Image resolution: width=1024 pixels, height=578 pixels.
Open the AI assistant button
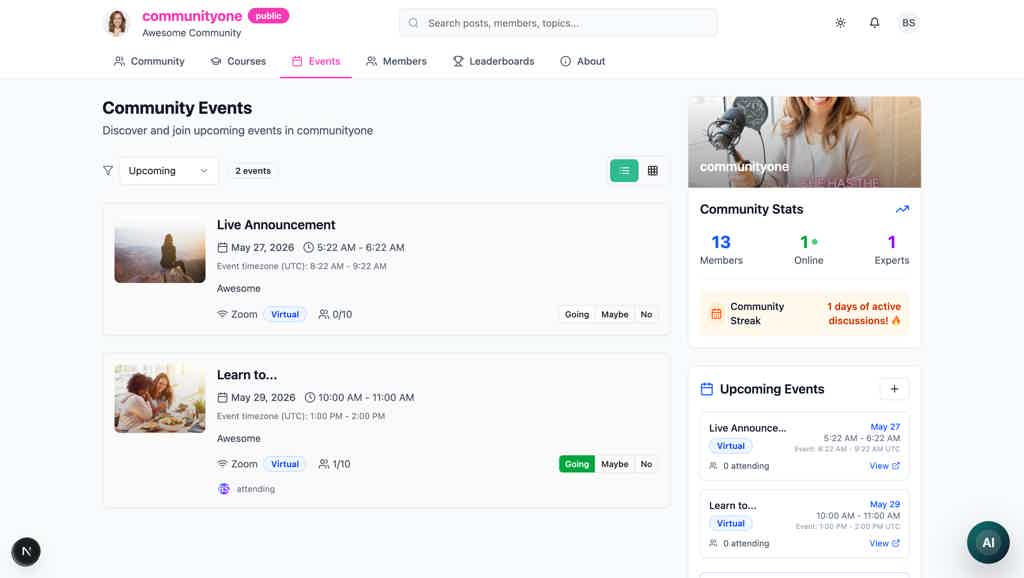click(987, 542)
